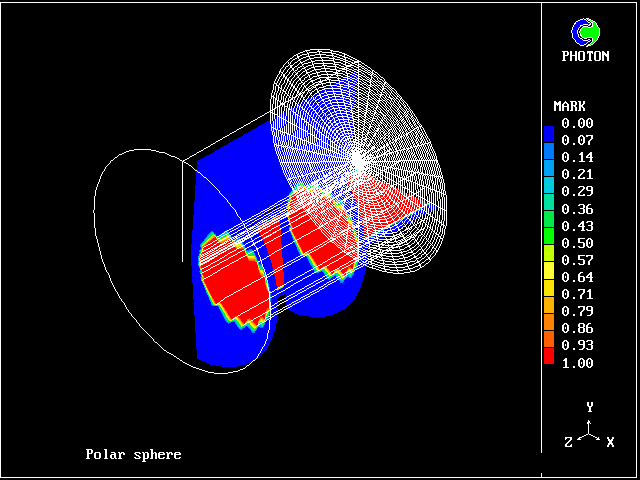Click the PHOTON globe logo icon
The height and width of the screenshot is (480, 640).
(x=586, y=32)
